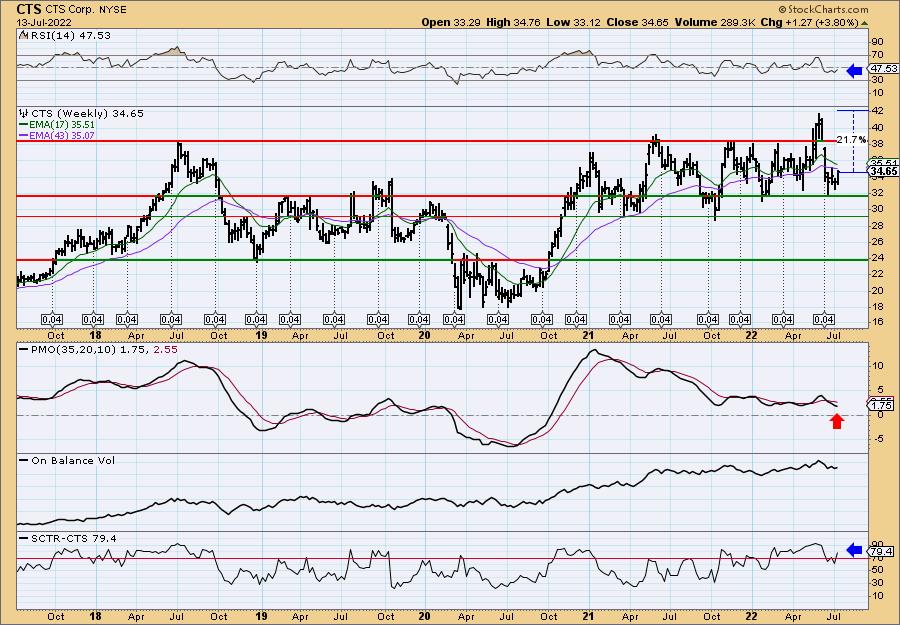Image resolution: width=900 pixels, height=625 pixels.
Task: Click the green up-triangle beside the change
Action: (864, 23)
